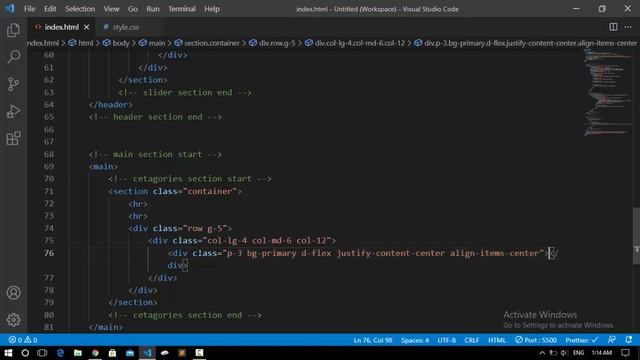Open the Run menu
This screenshot has width=640, height=360.
(153, 9)
